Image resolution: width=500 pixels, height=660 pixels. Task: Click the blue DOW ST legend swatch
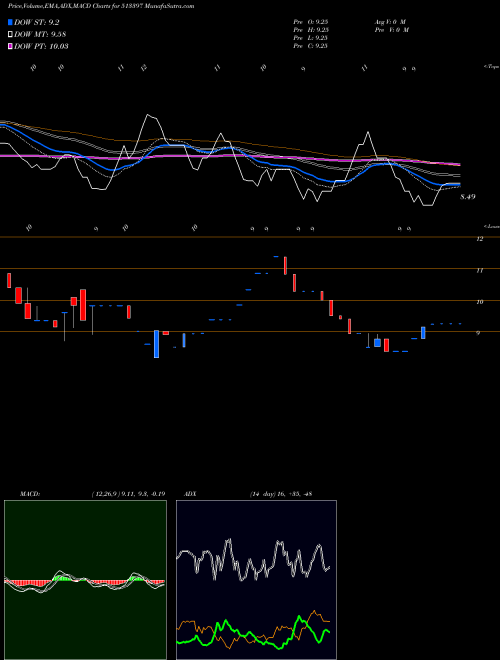pyautogui.click(x=10, y=22)
